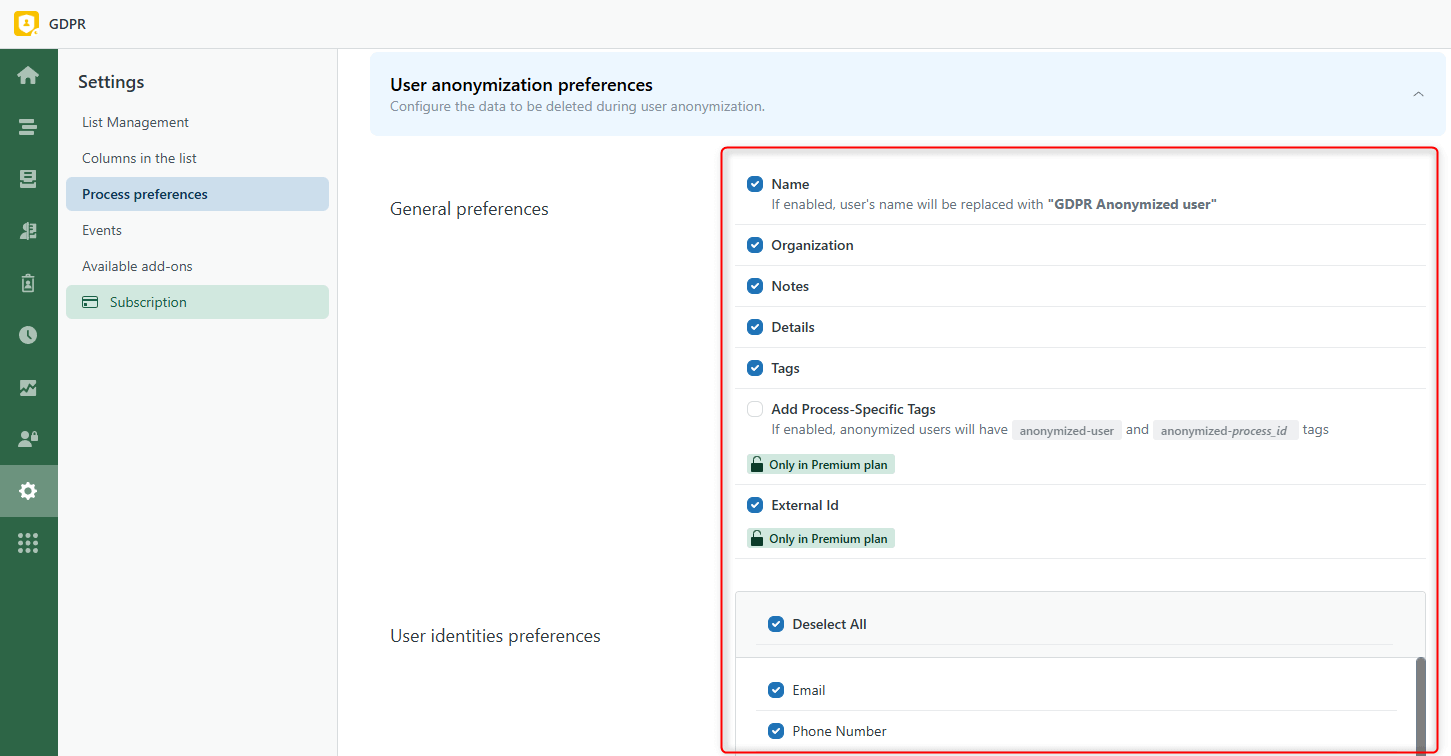Click the lock icon under Add Process-Specific Tags
Viewport: 1451px width, 756px height.
coord(756,465)
